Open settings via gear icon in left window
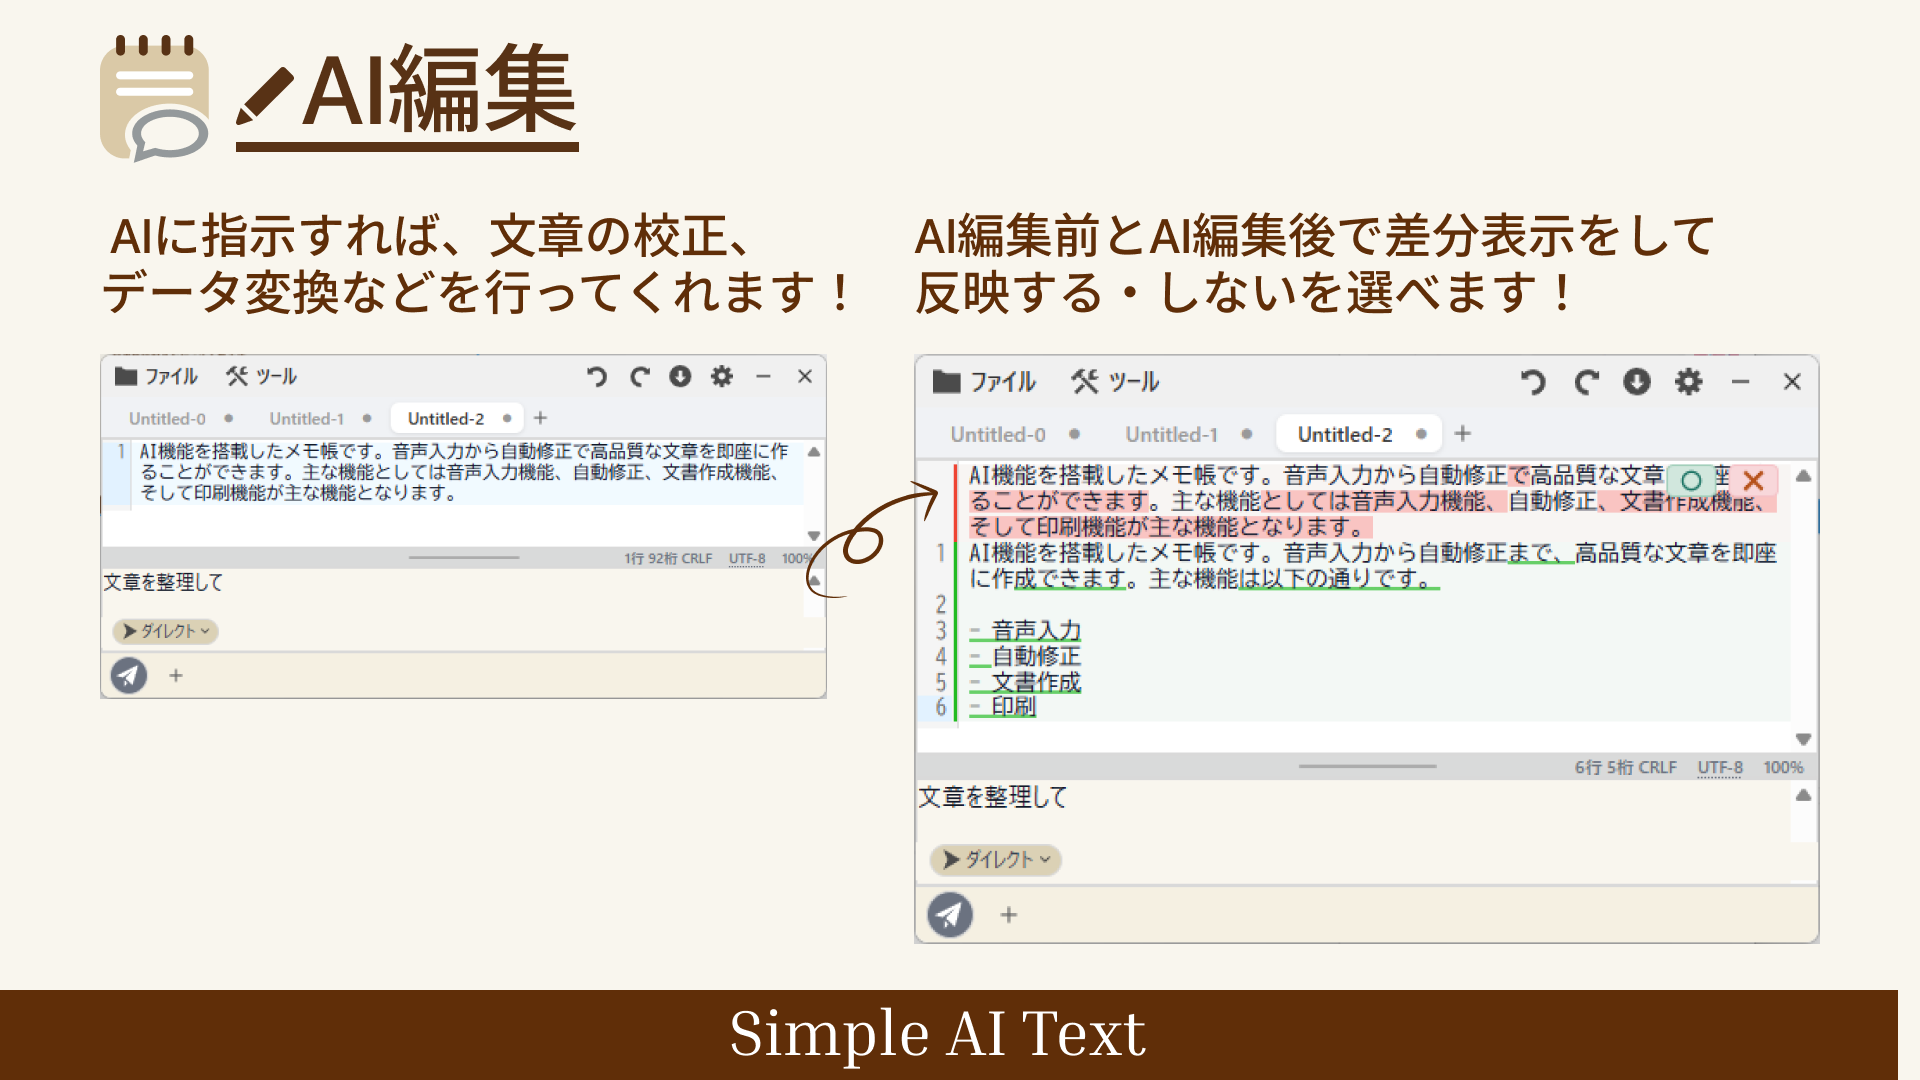Image resolution: width=1920 pixels, height=1080 pixels. (x=722, y=377)
